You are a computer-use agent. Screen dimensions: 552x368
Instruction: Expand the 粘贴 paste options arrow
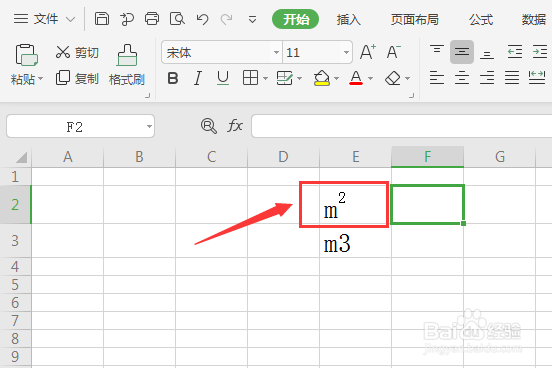(x=41, y=79)
